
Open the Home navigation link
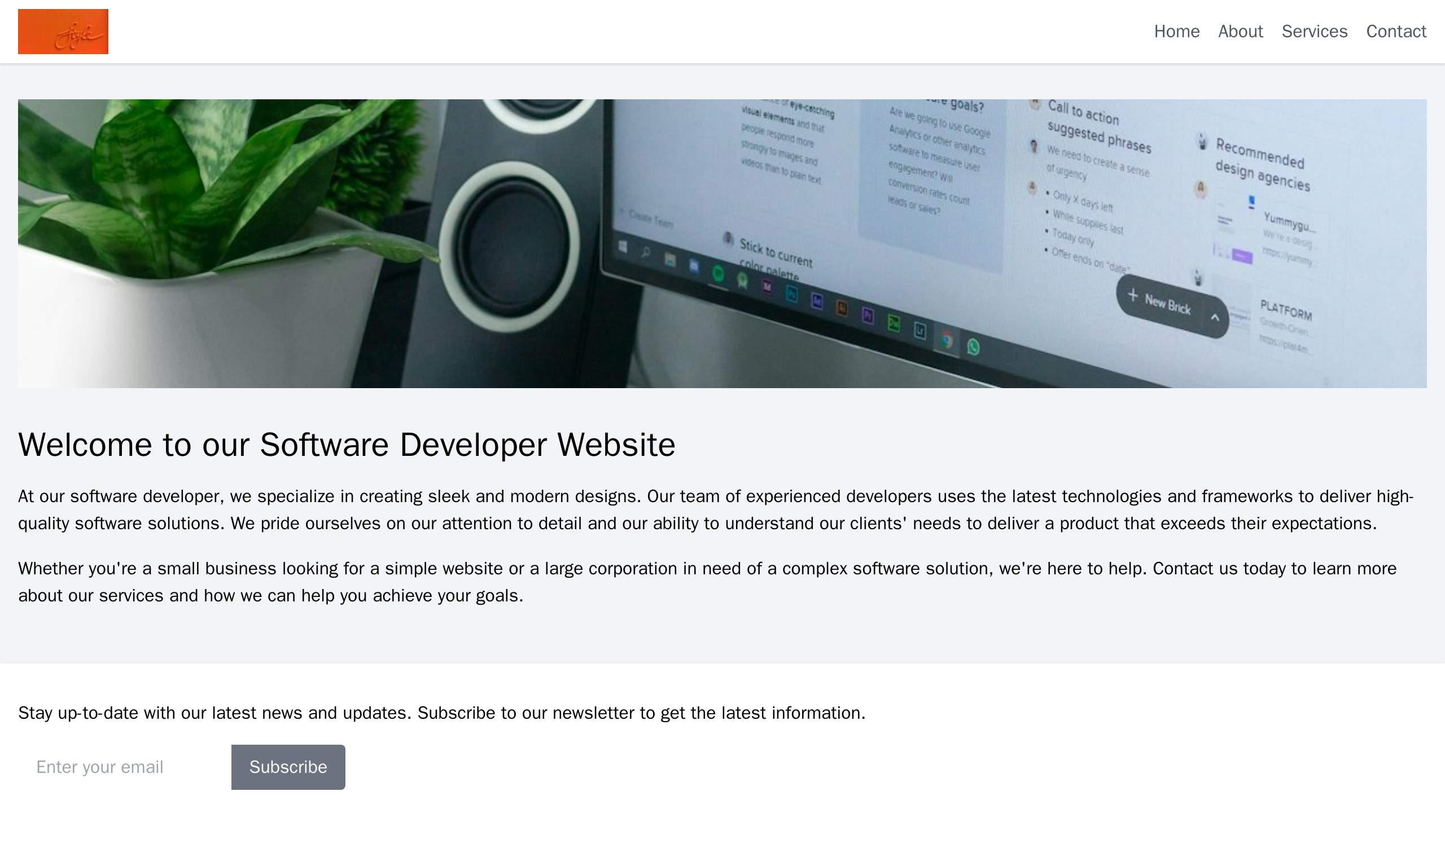coord(1177,30)
